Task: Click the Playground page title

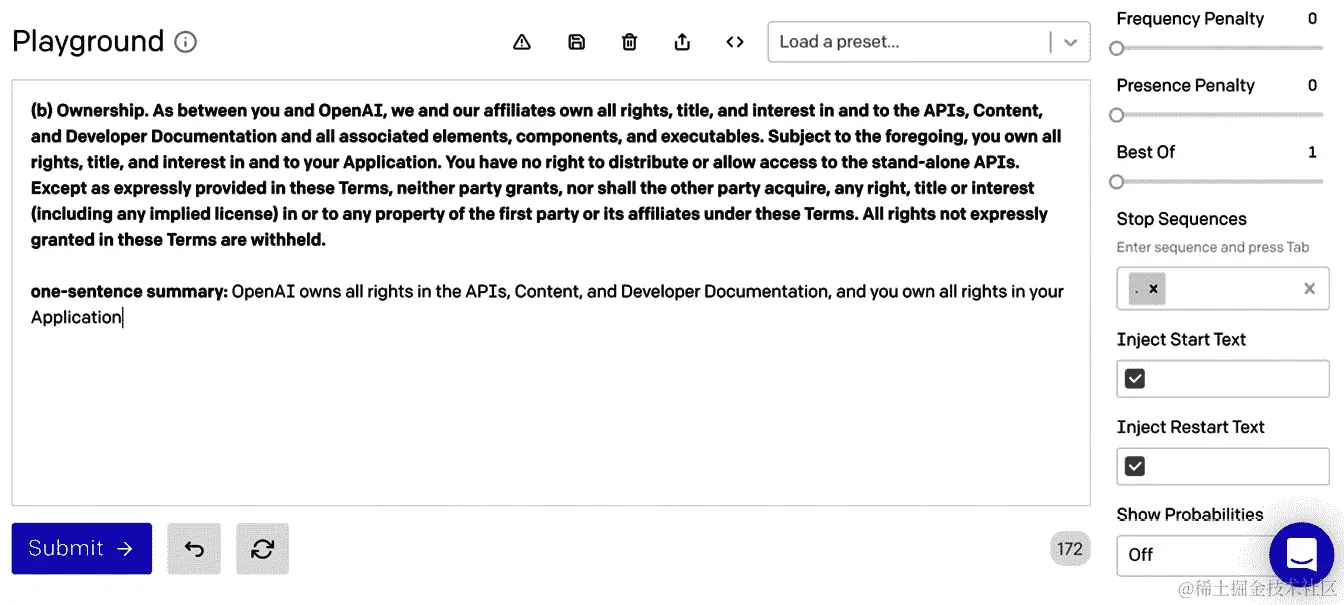Action: [x=88, y=41]
